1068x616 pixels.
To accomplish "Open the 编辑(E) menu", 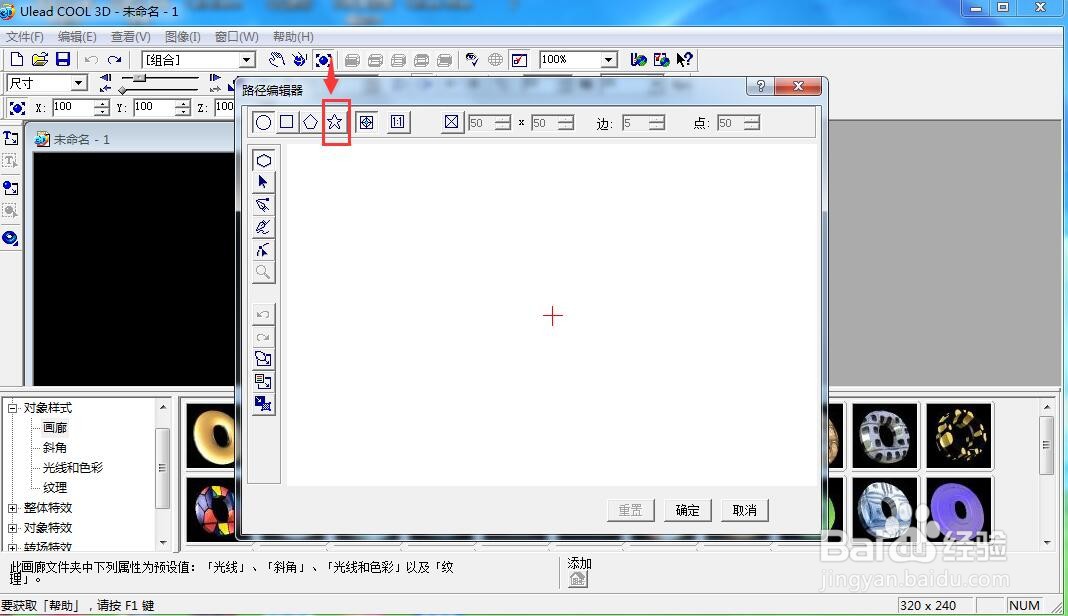I will coord(77,37).
